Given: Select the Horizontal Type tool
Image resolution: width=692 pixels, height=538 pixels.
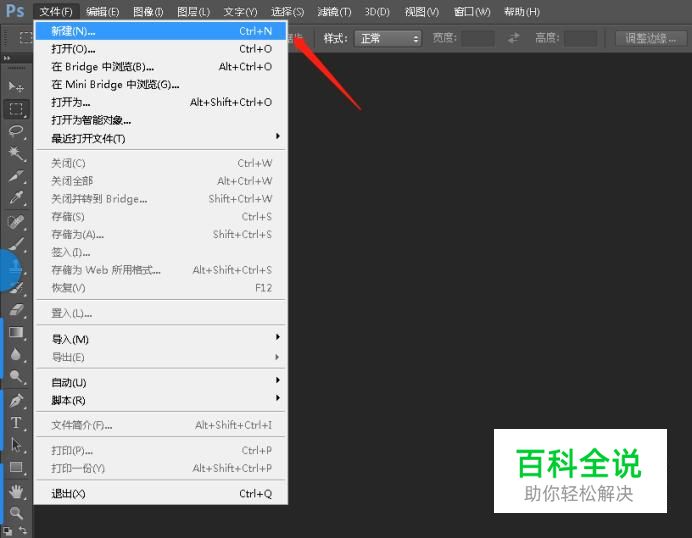Looking at the screenshot, I should click(16, 422).
